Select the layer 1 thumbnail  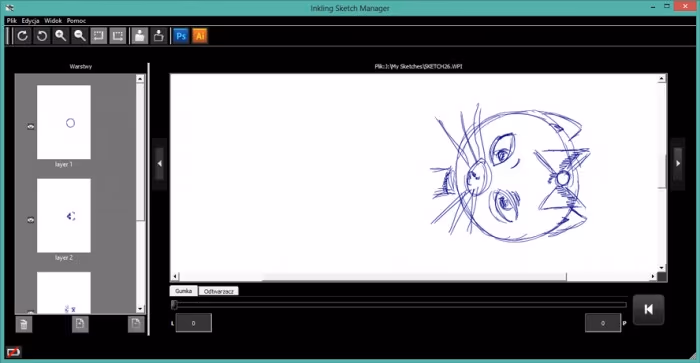[x=64, y=122]
